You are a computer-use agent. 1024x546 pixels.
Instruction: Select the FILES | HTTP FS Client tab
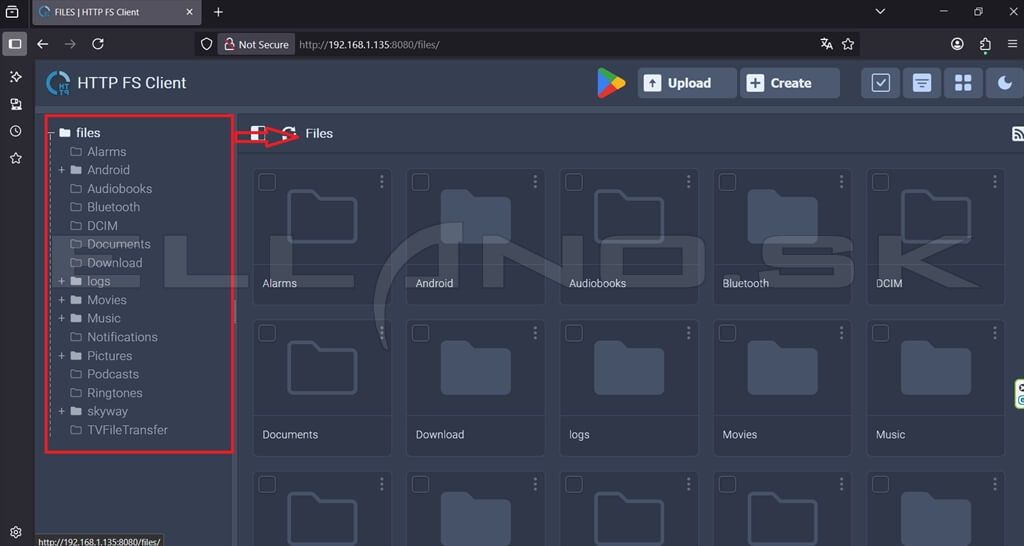pyautogui.click(x=116, y=12)
